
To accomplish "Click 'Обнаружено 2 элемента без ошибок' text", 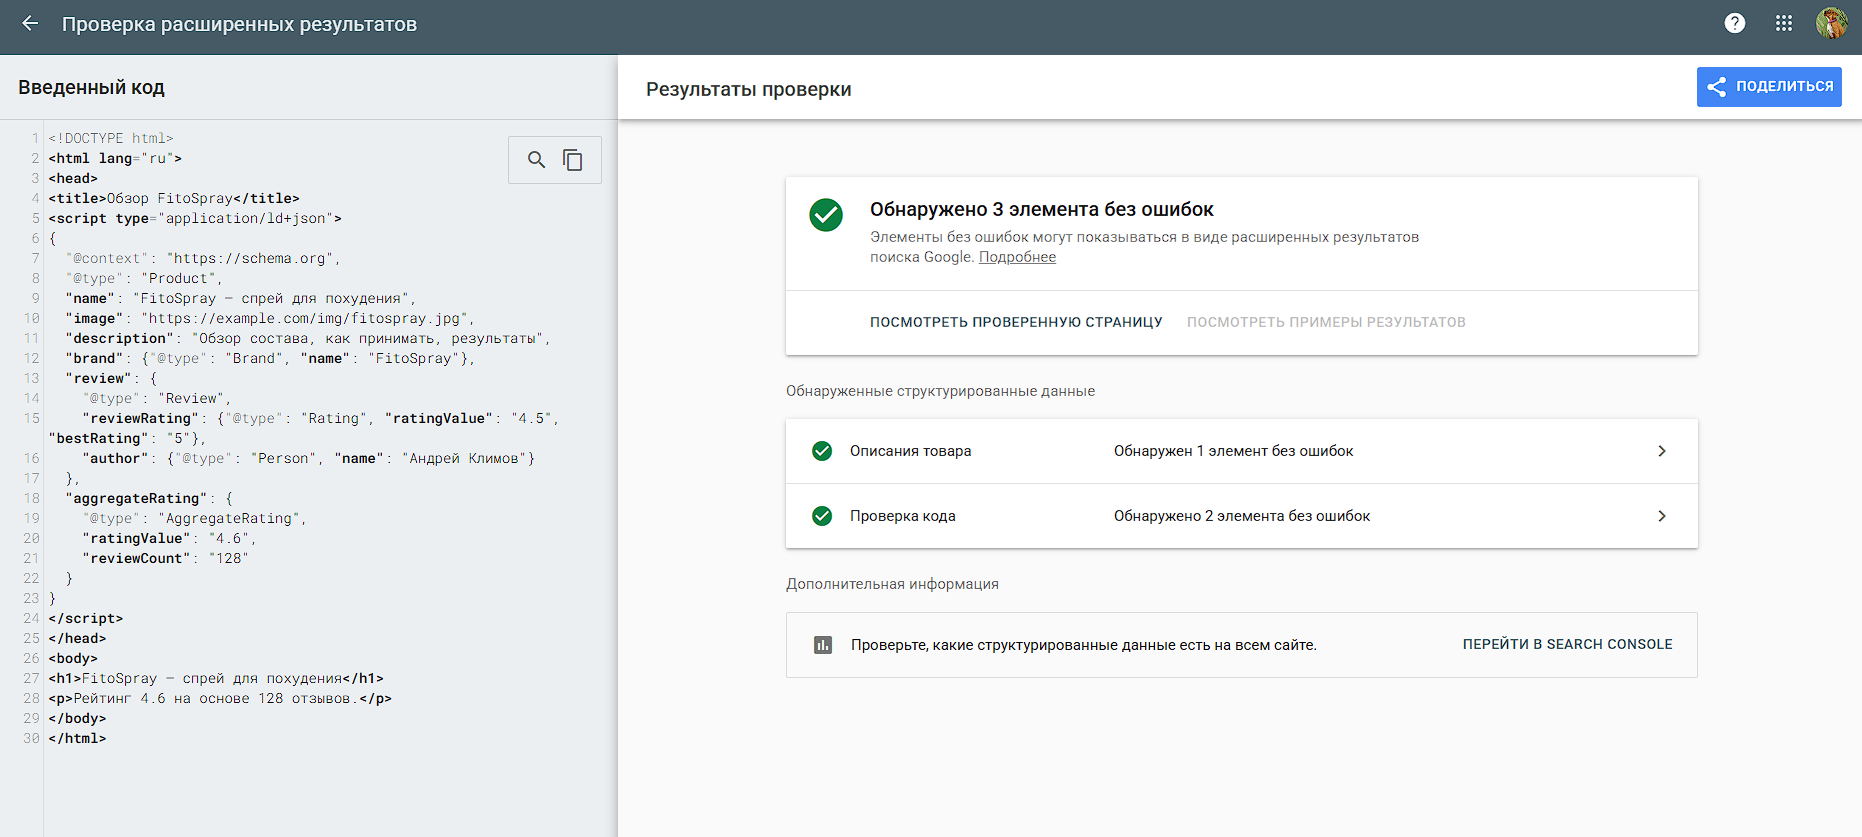I will pos(1242,516).
